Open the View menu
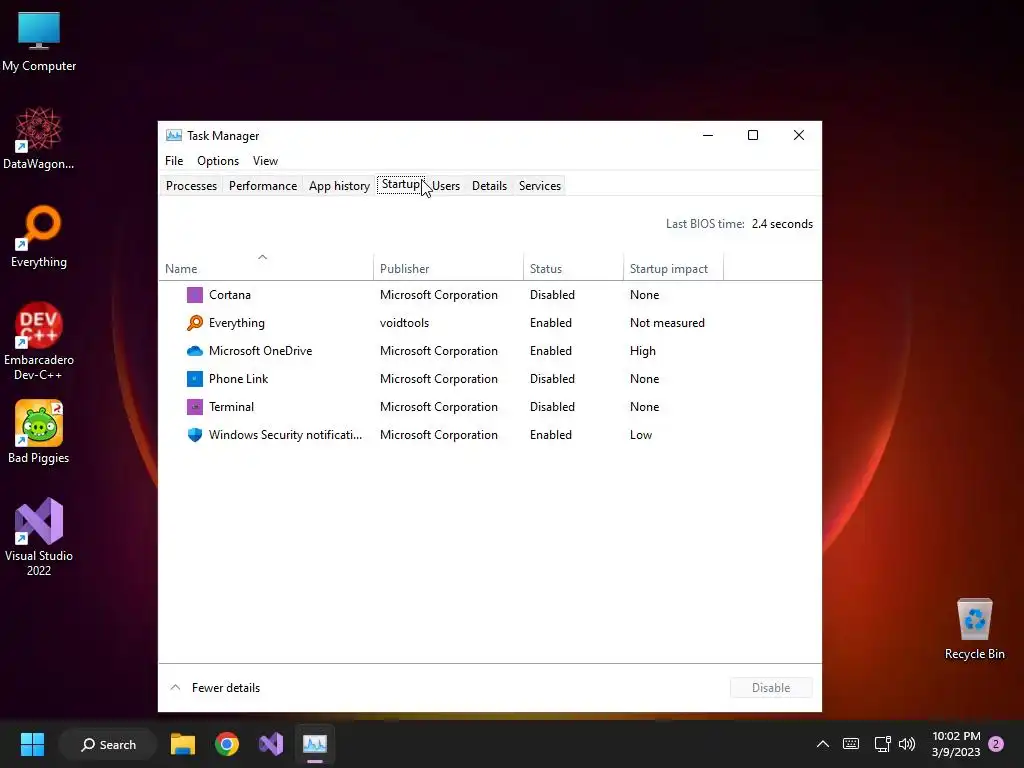Screen dimensions: 1024x768 tap(265, 161)
